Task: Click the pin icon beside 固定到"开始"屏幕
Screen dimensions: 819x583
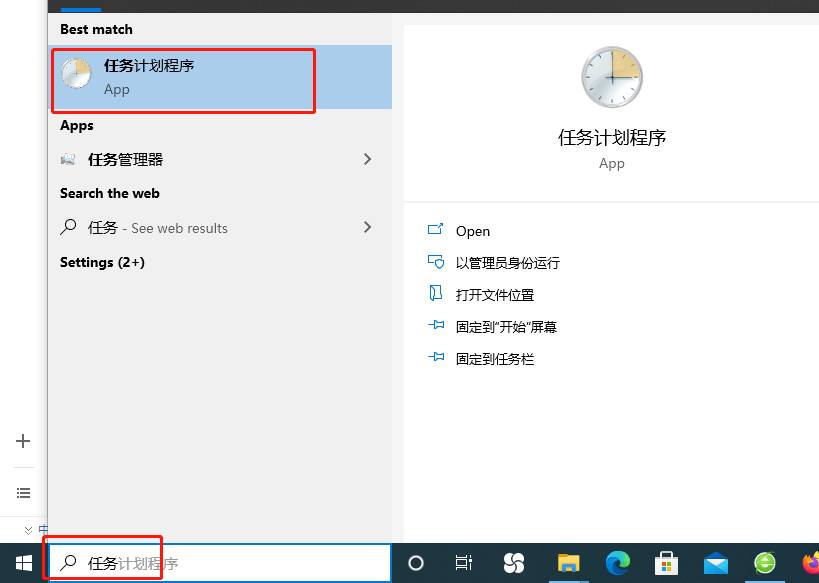Action: 436,325
